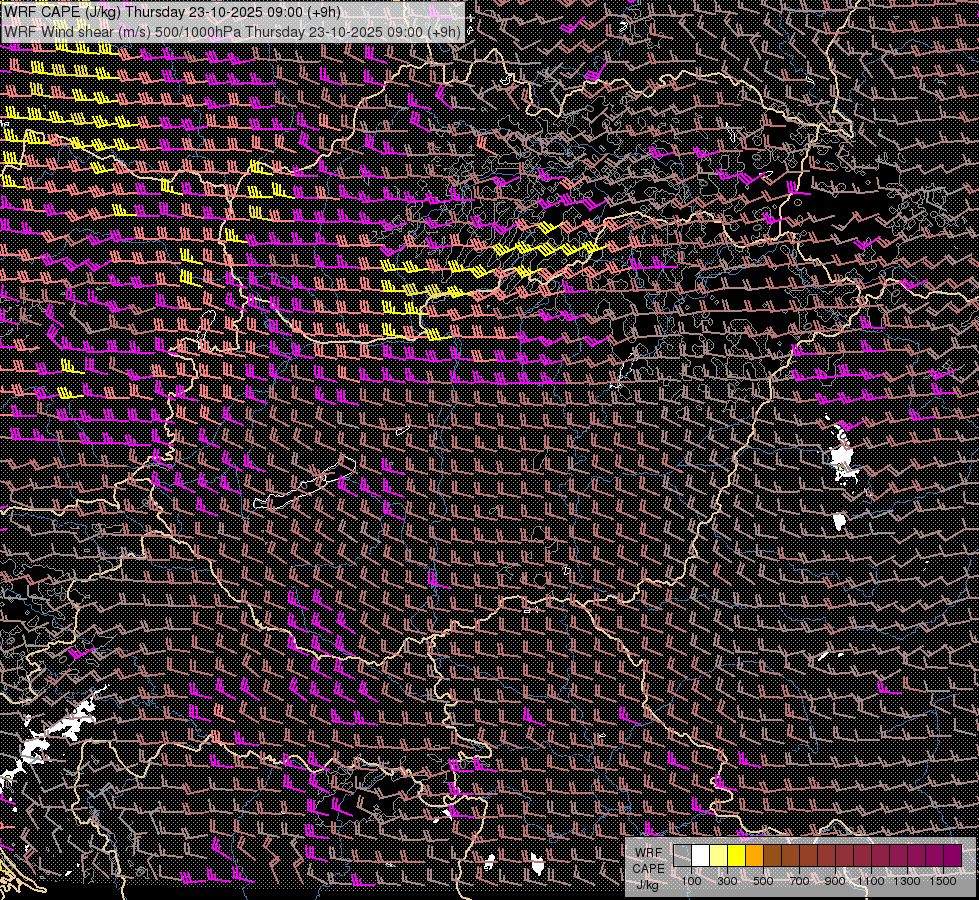Click the WRF Wind shear 500/1000hPa title
The width and height of the screenshot is (979, 900).
[x=232, y=32]
